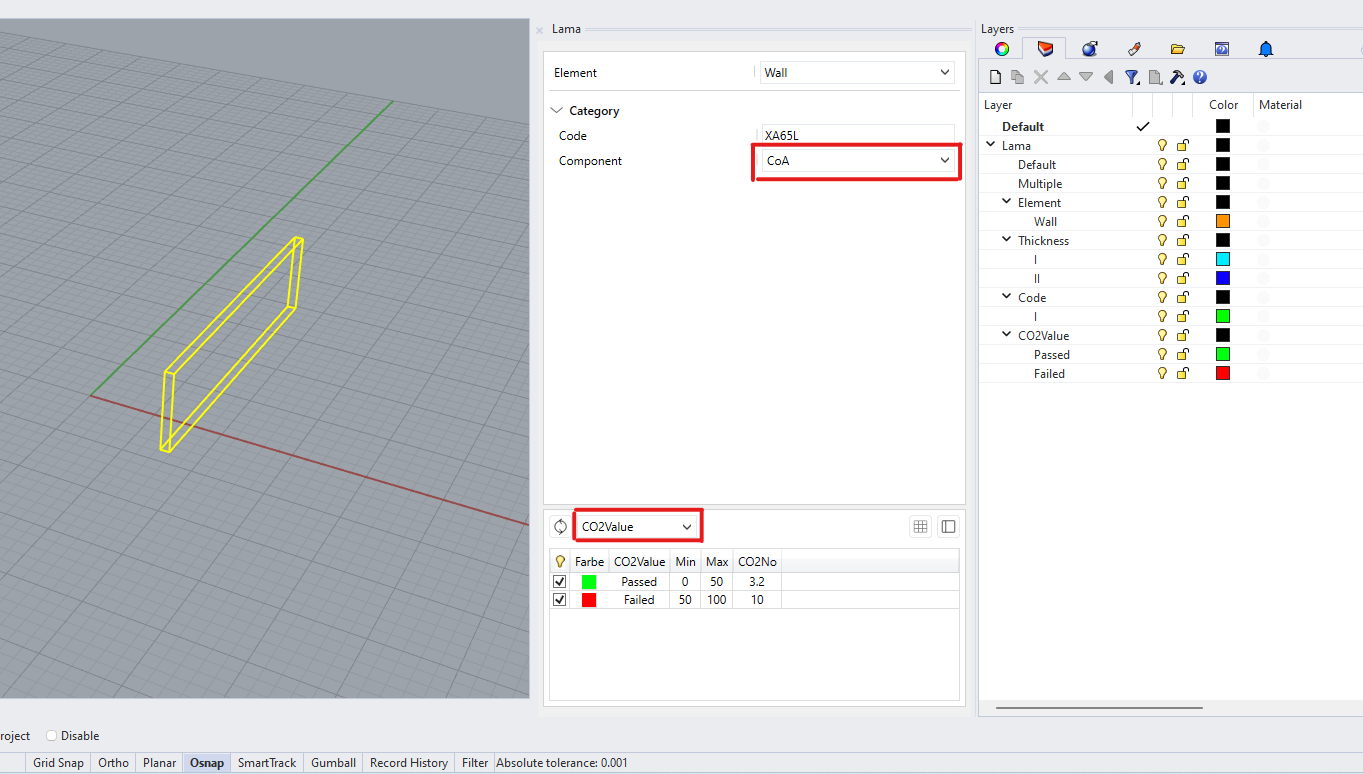Toggle lock of the Element layer

(x=1183, y=202)
